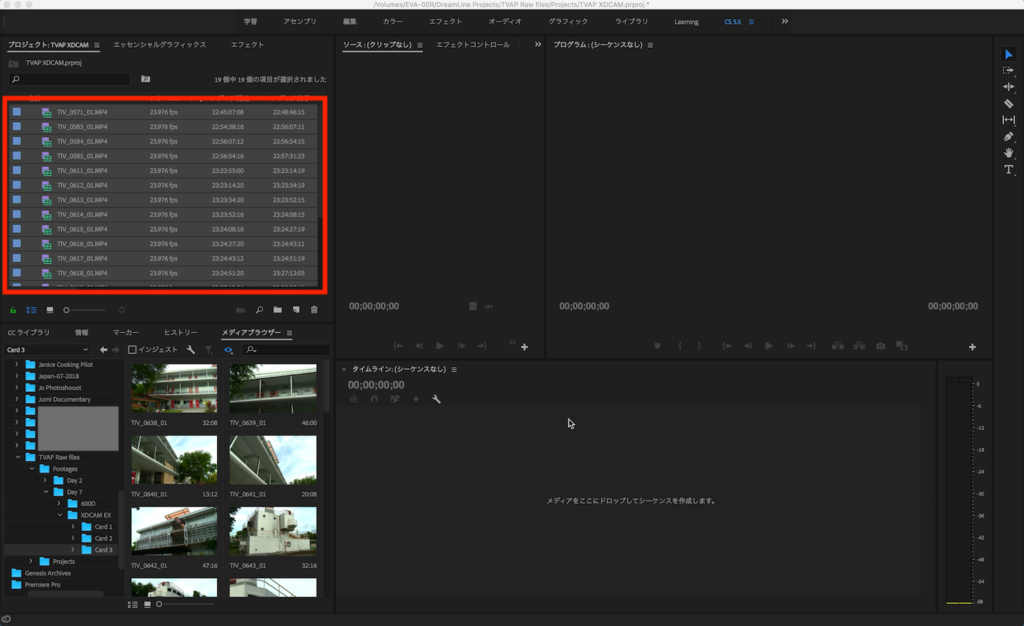This screenshot has height=626, width=1024.
Task: Open the Premiere Pro folder in tree
Action: [43, 584]
